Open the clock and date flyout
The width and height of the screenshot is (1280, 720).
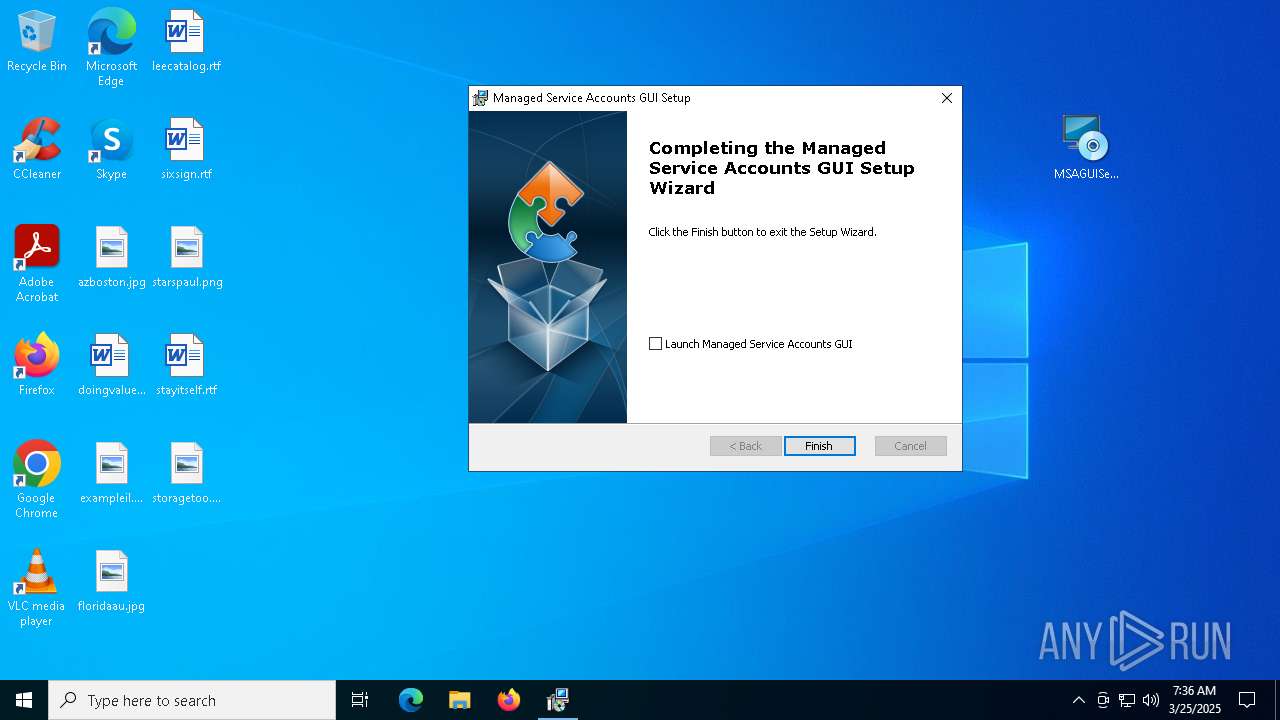(1195, 700)
